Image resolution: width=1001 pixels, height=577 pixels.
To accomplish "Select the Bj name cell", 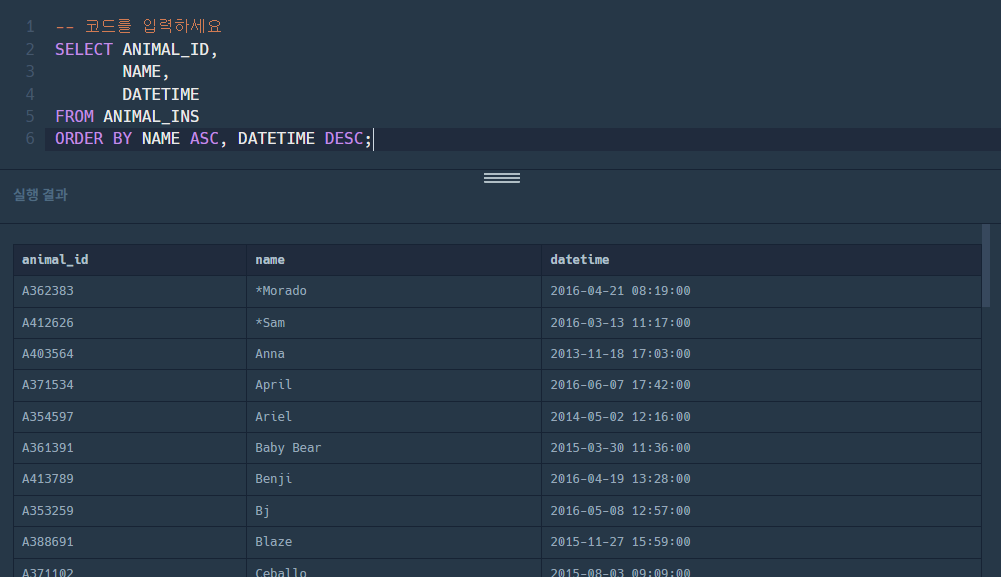I will pyautogui.click(x=394, y=511).
